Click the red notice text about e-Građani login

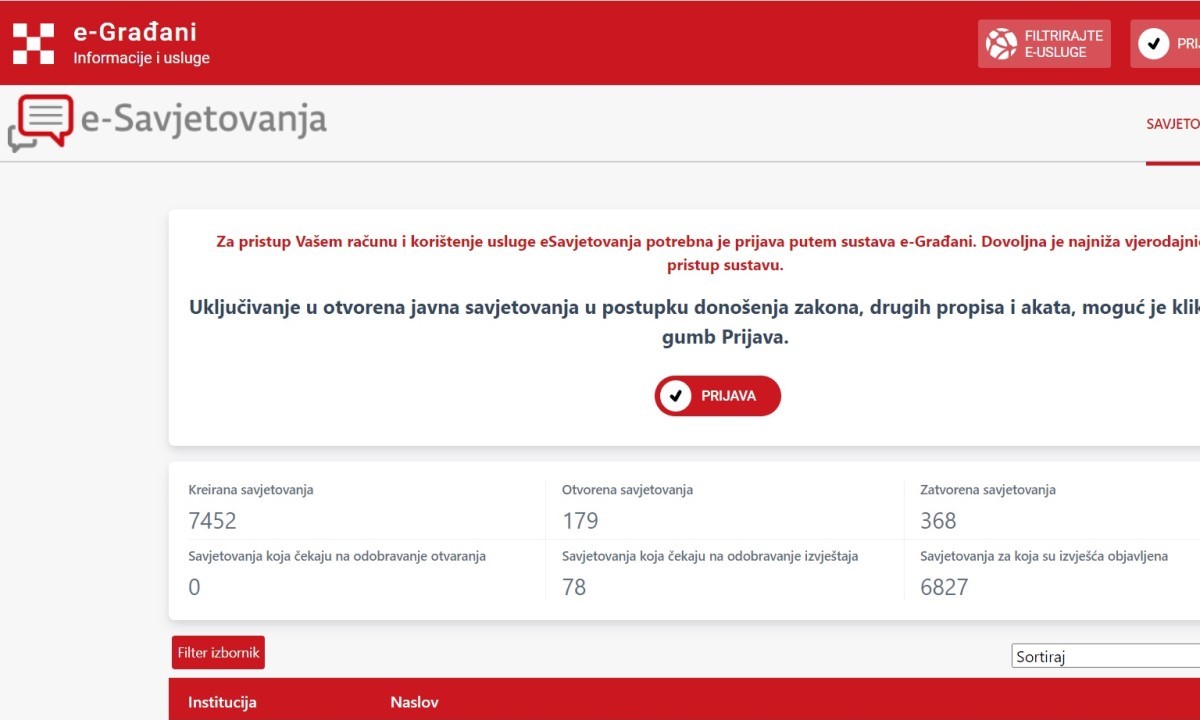tap(708, 253)
